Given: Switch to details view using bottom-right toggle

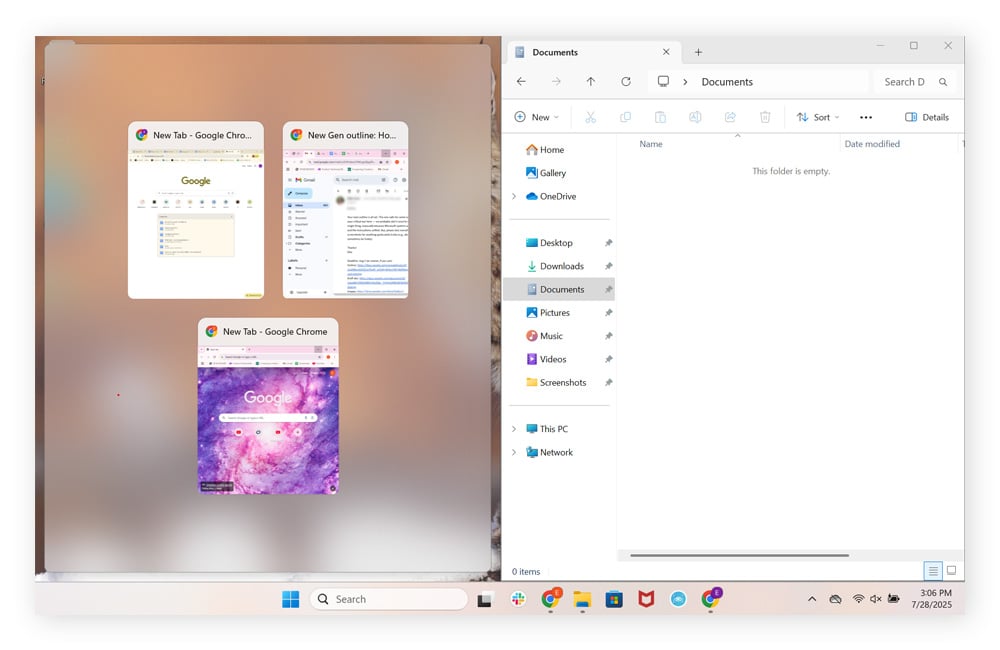Looking at the screenshot, I should coord(933,570).
